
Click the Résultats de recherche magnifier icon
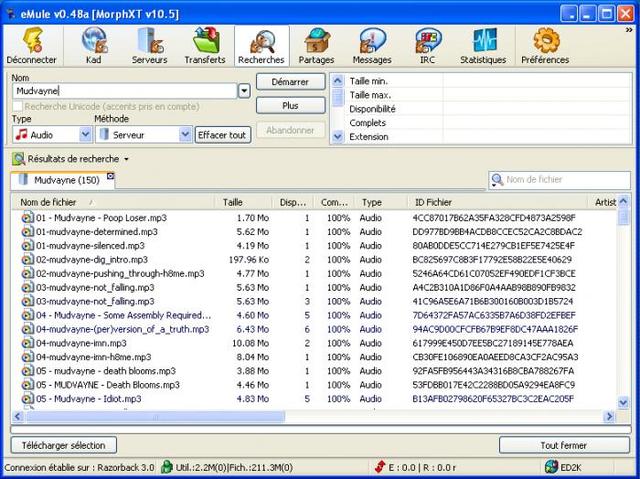(x=18, y=159)
